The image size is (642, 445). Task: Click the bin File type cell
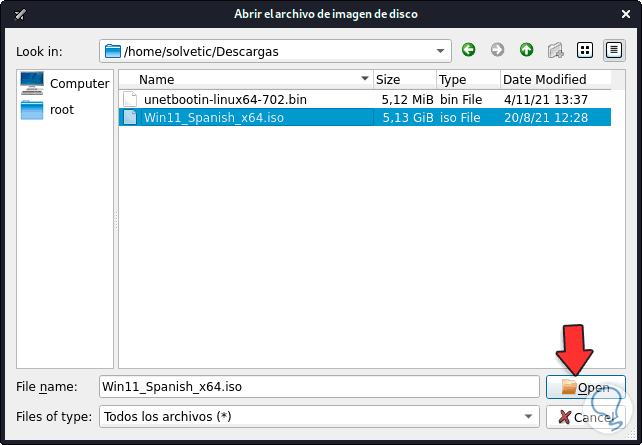(461, 99)
